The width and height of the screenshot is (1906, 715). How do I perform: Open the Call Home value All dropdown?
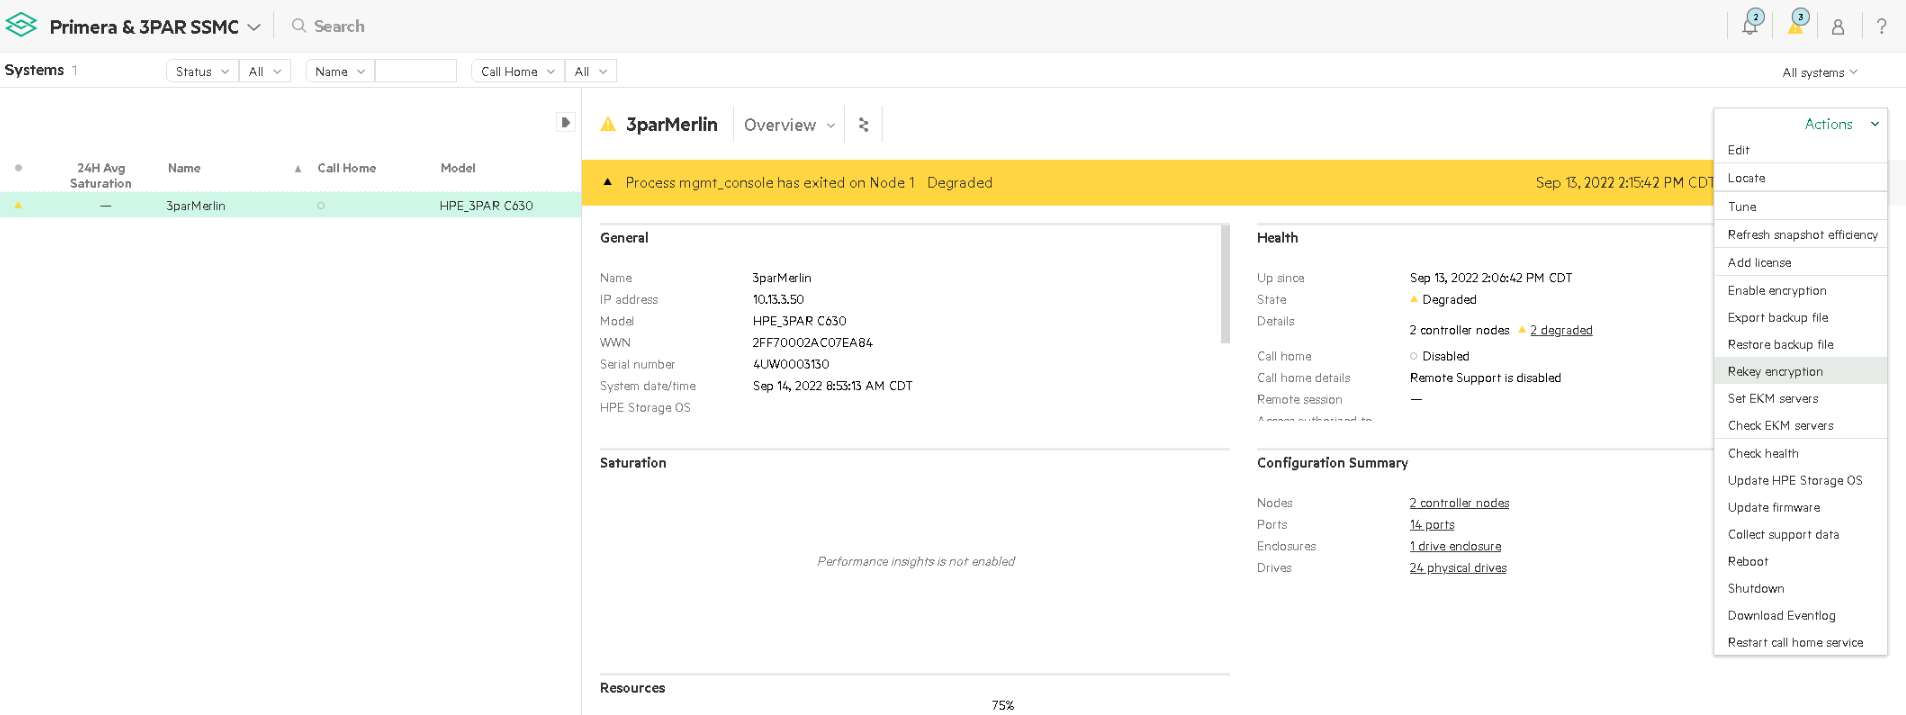pyautogui.click(x=591, y=71)
